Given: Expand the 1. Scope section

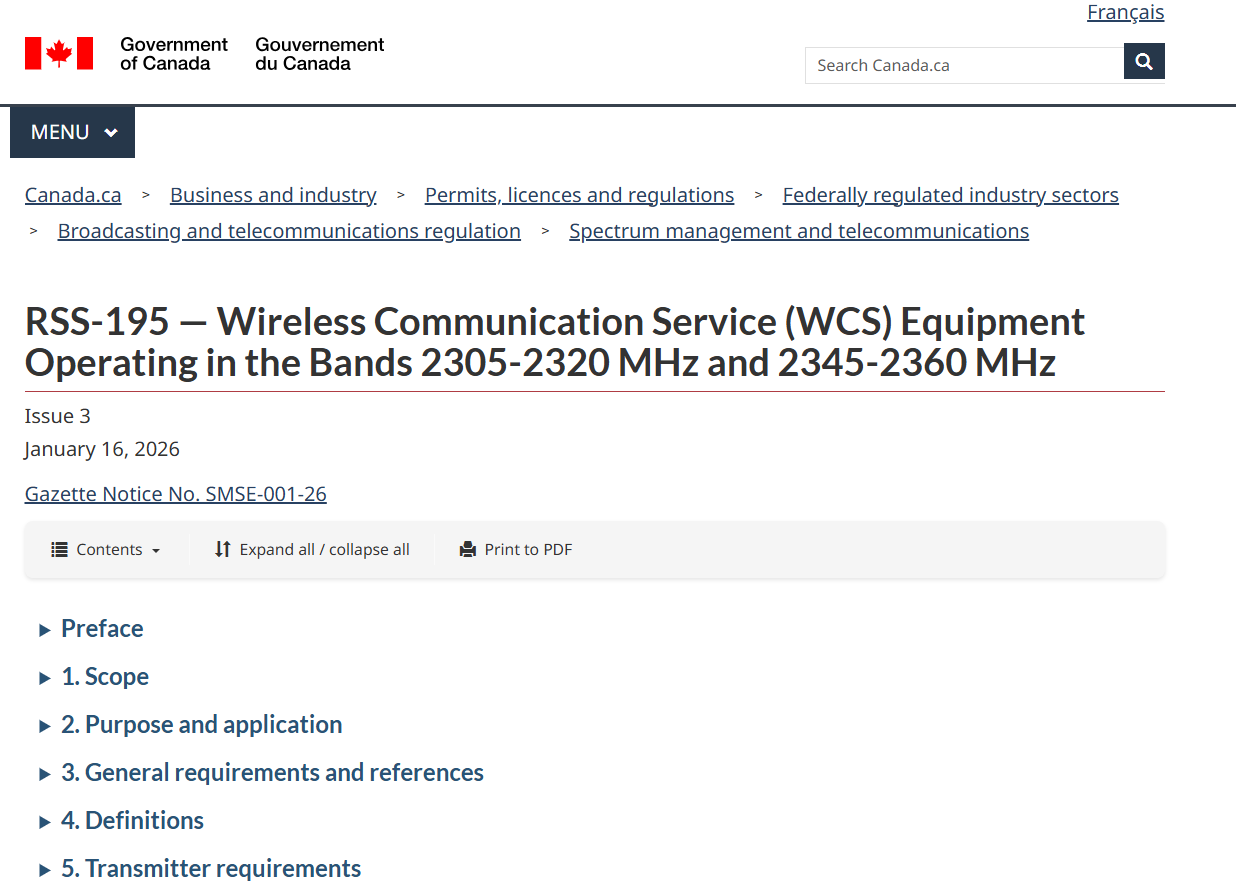Looking at the screenshot, I should [104, 676].
